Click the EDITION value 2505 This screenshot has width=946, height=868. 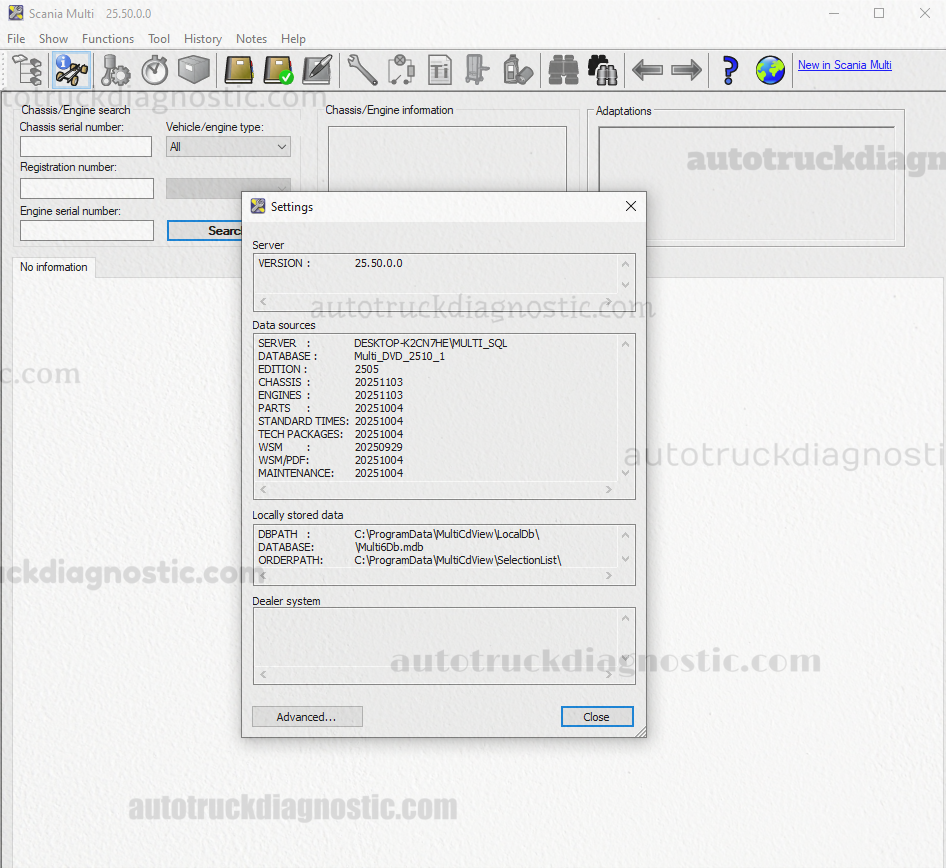[367, 369]
